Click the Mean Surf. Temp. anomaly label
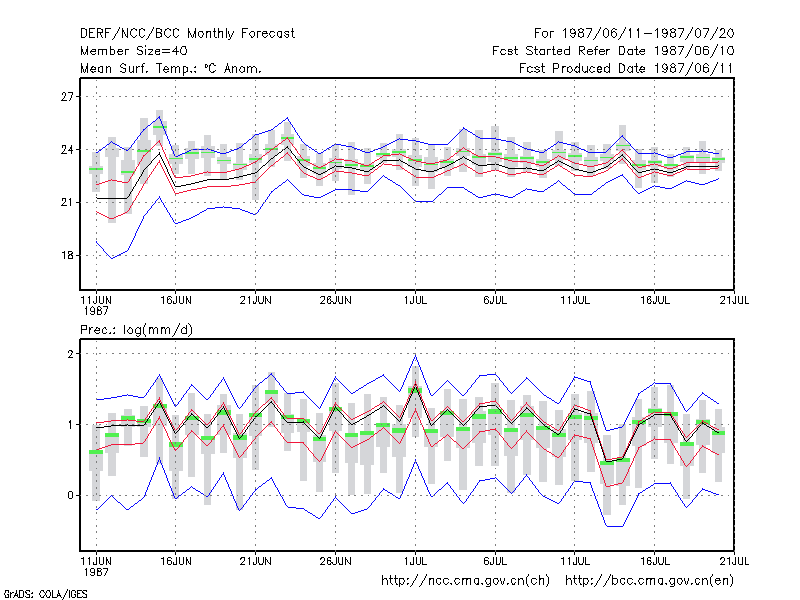The height and width of the screenshot is (600, 800). [171, 68]
